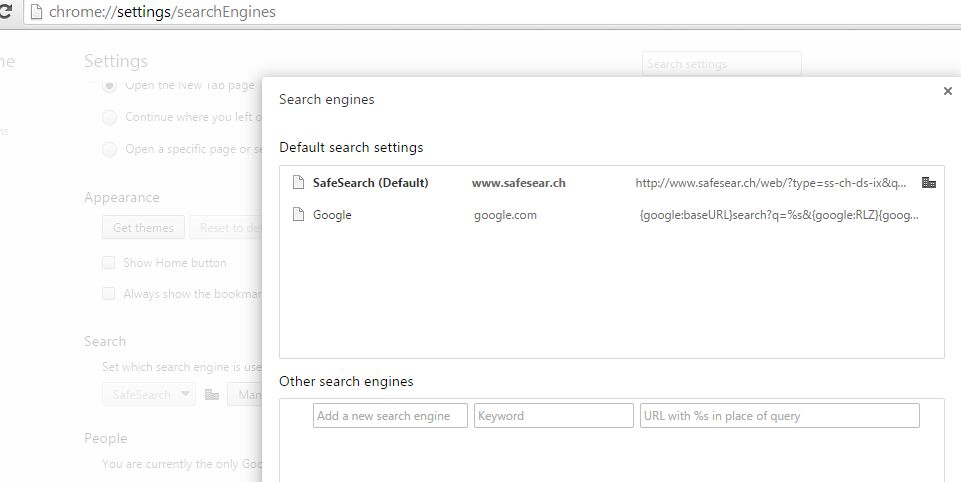961x482 pixels.
Task: Select the Open the New Tab page radio button
Action: (110, 86)
